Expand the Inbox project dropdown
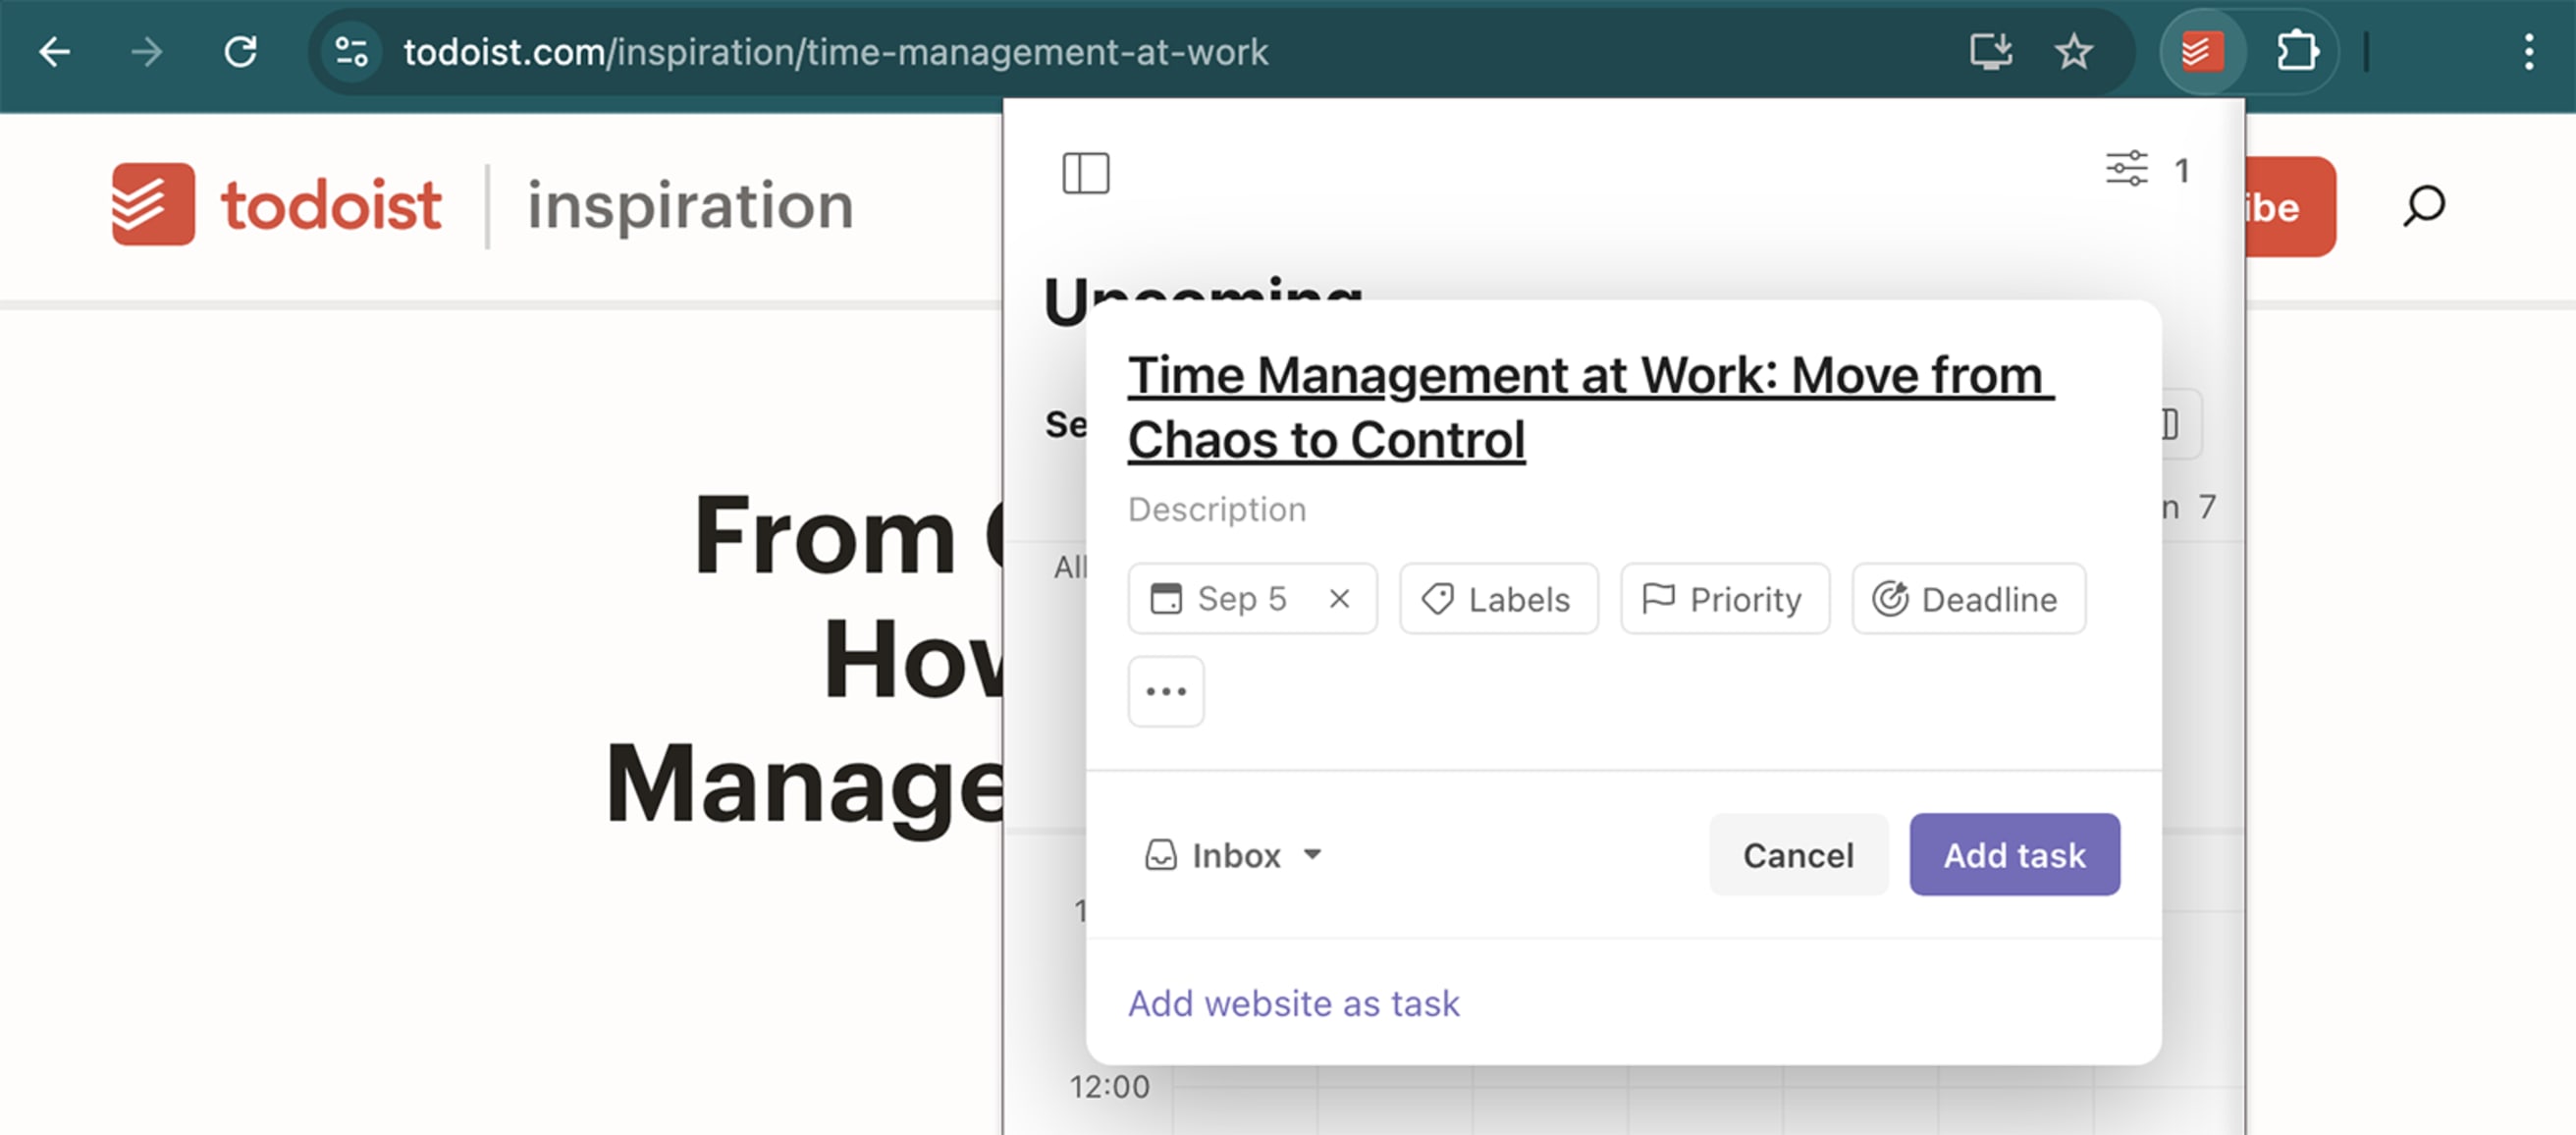Image resolution: width=2576 pixels, height=1135 pixels. 1233,855
